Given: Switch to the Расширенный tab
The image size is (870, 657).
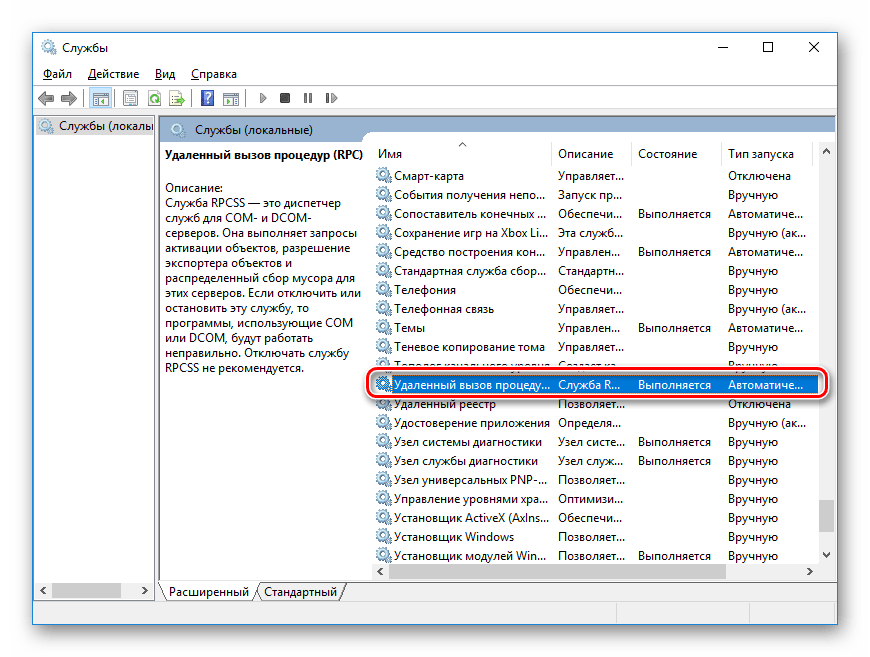Looking at the screenshot, I should pos(208,592).
